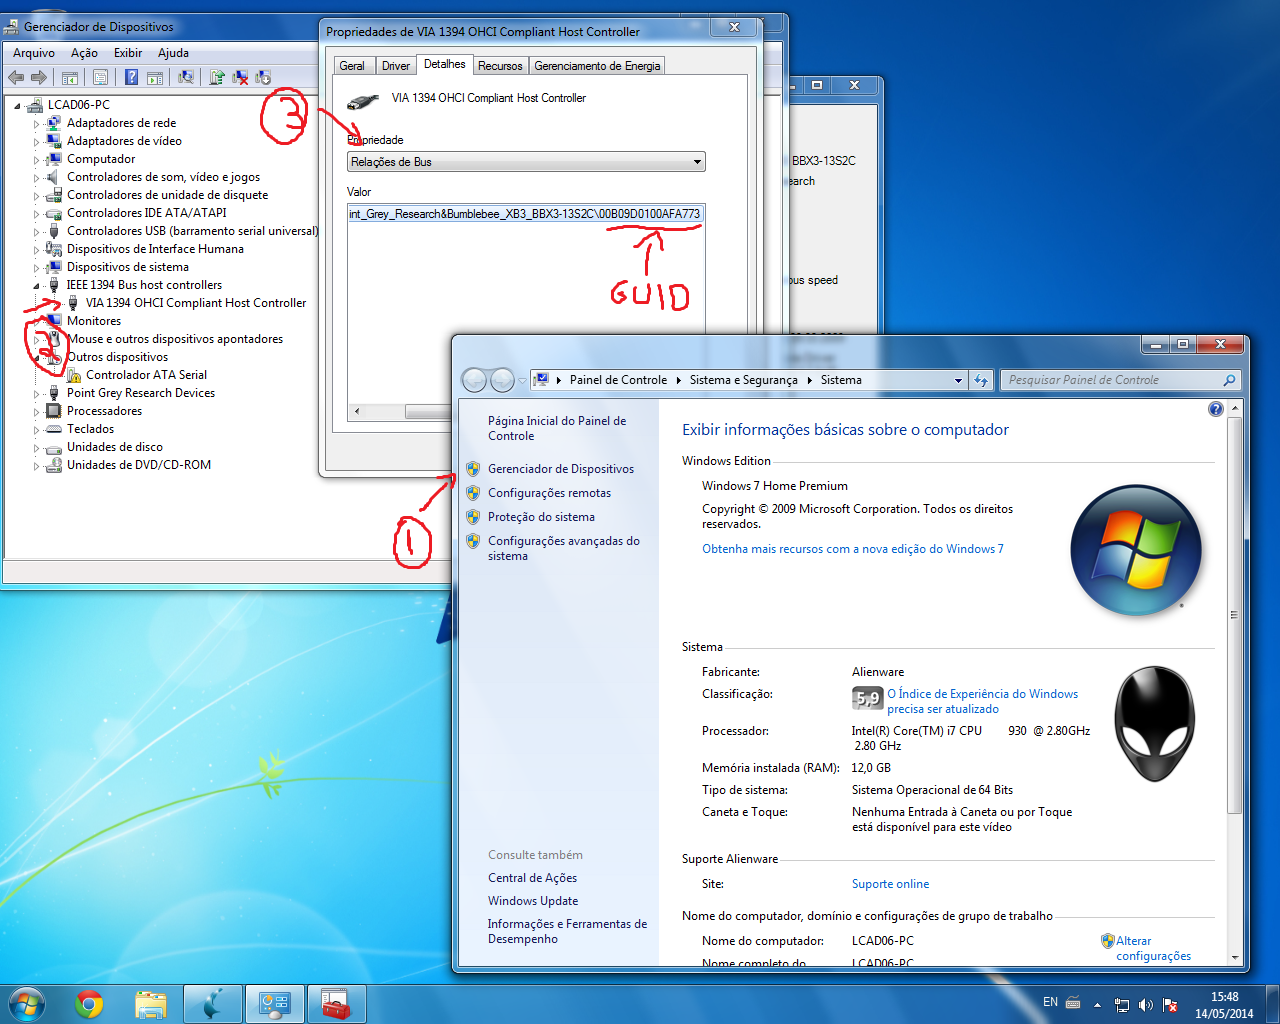This screenshot has width=1280, height=1024.
Task: Click the volume speaker icon in system tray
Action: [x=1146, y=1004]
